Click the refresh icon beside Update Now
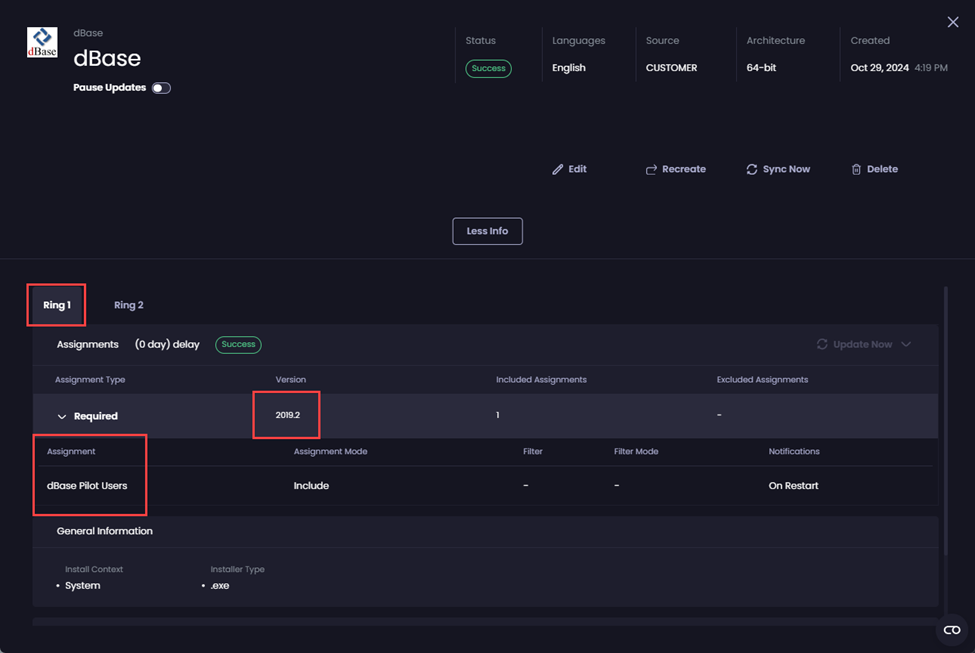The image size is (975, 653). point(821,344)
